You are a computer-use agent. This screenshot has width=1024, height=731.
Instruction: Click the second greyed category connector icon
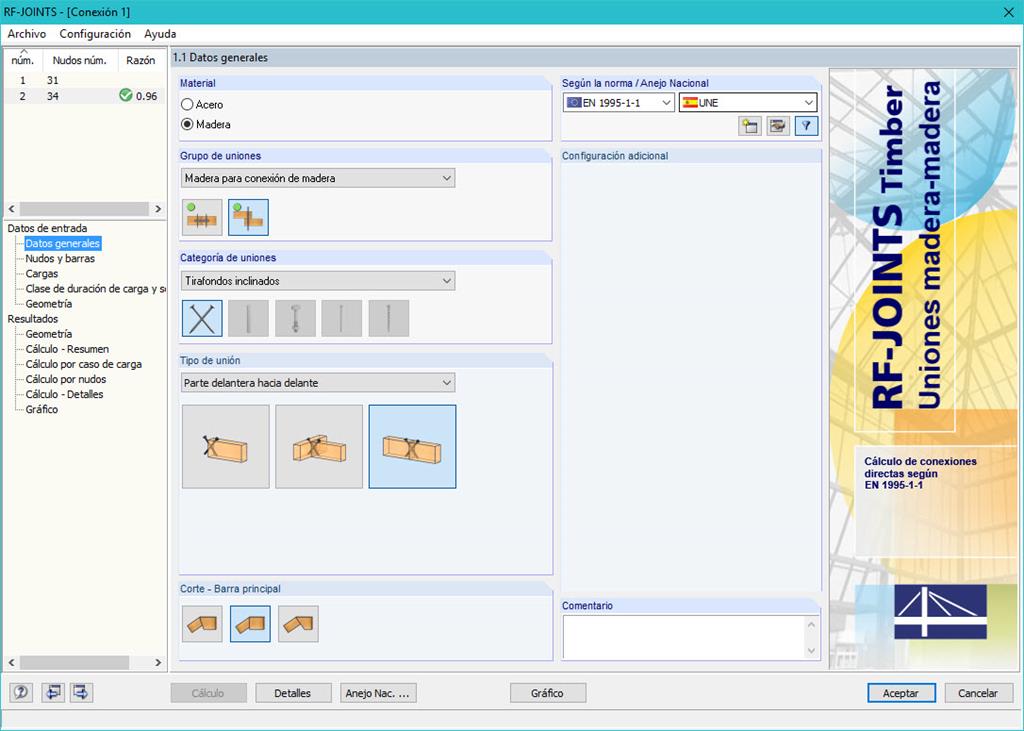(248, 319)
